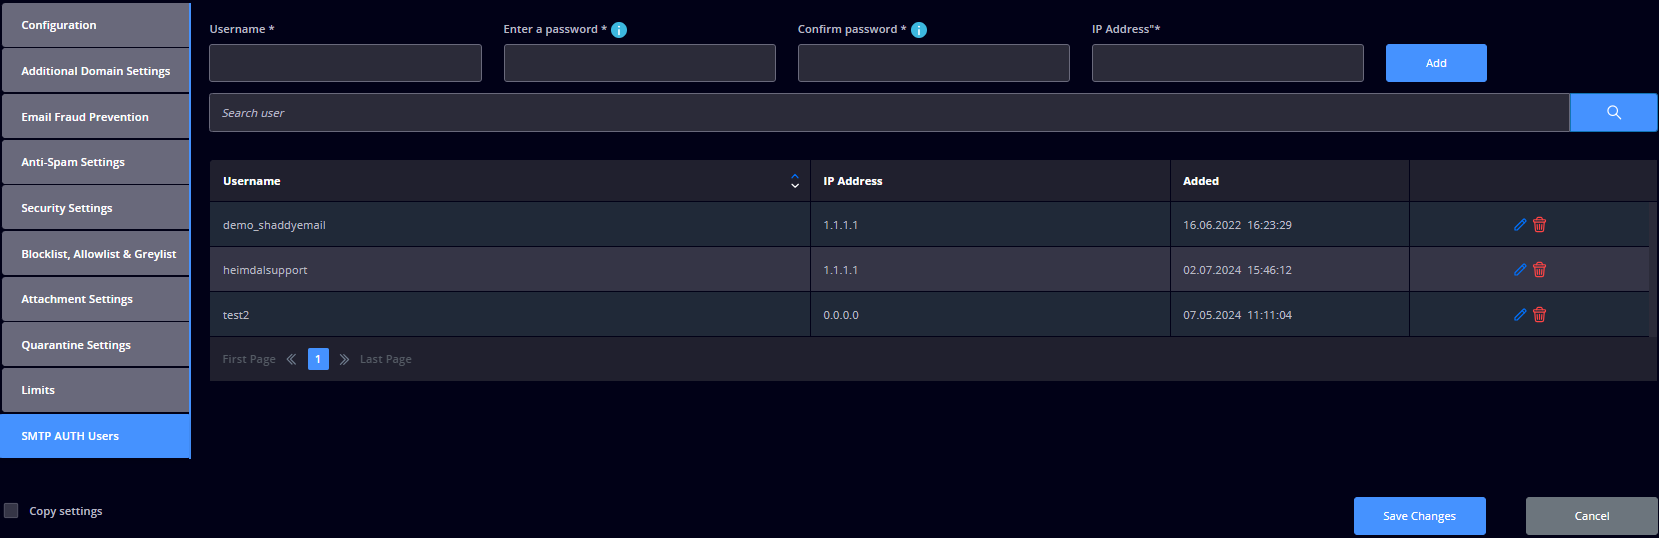1659x538 pixels.
Task: Delete the test2 user
Action: (x=1539, y=315)
